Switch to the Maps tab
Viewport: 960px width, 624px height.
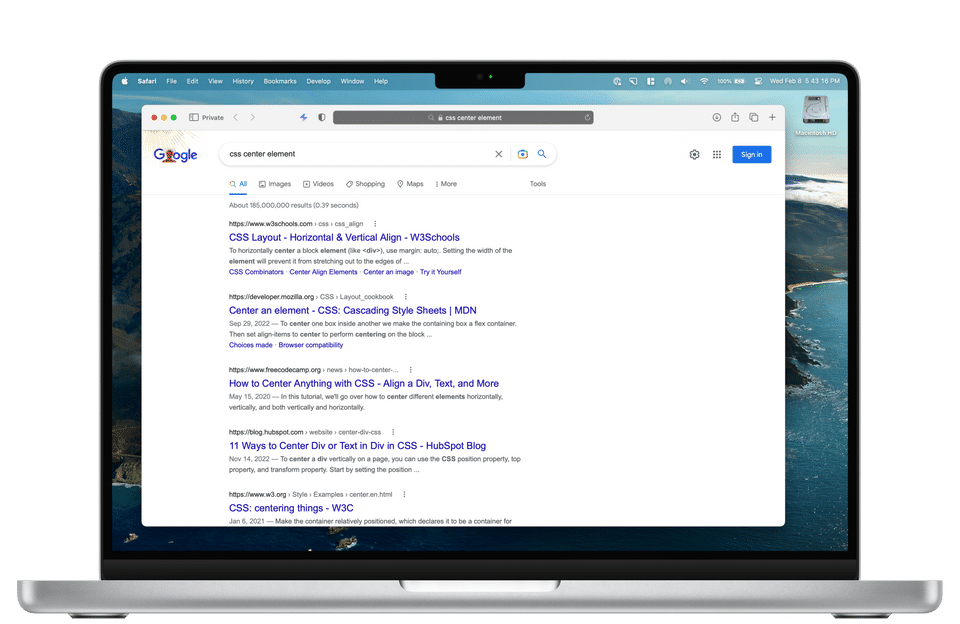410,184
